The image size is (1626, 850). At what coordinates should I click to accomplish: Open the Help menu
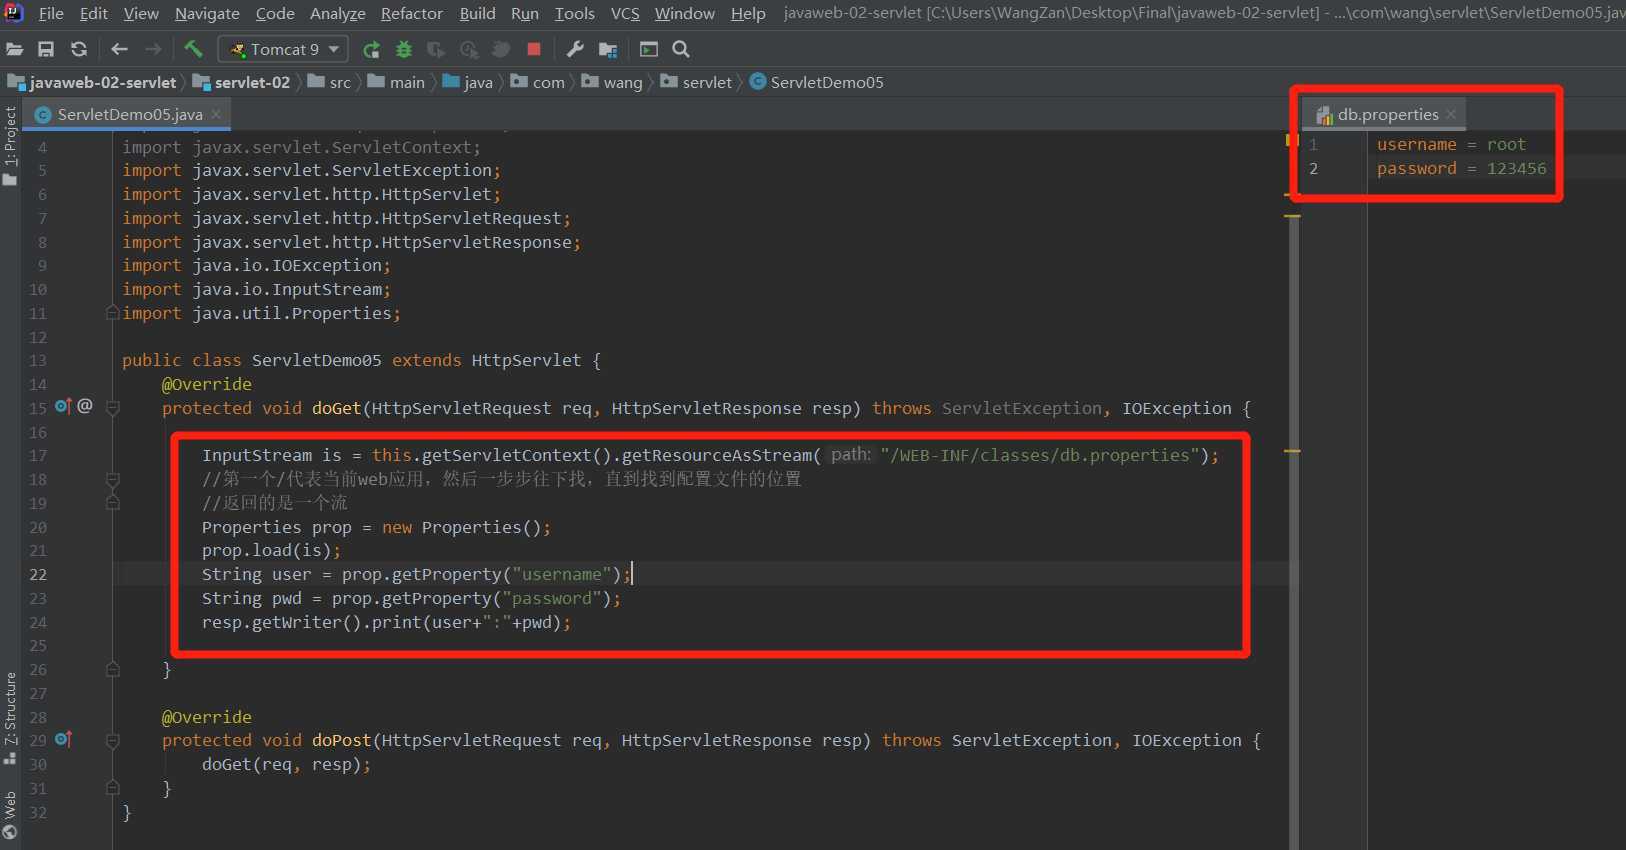pos(748,13)
